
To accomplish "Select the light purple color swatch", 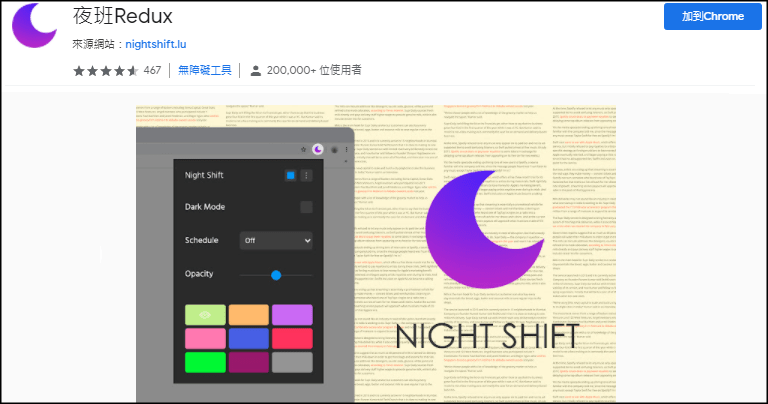I will point(292,315).
